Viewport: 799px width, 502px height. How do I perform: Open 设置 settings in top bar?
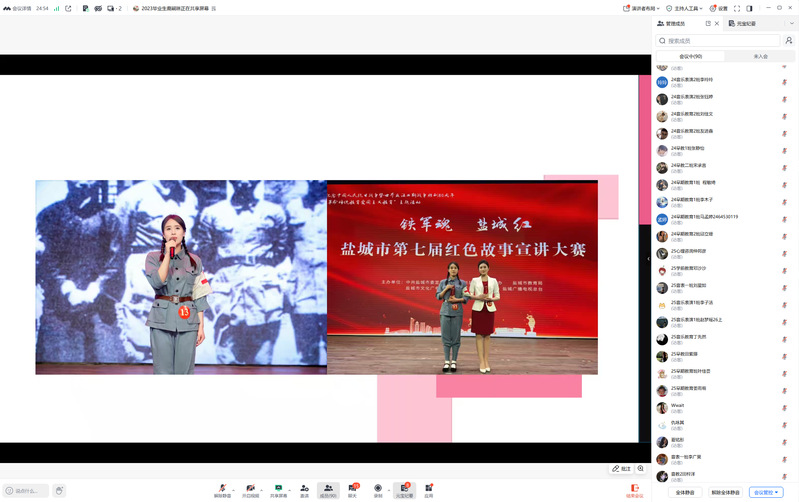[717, 8]
